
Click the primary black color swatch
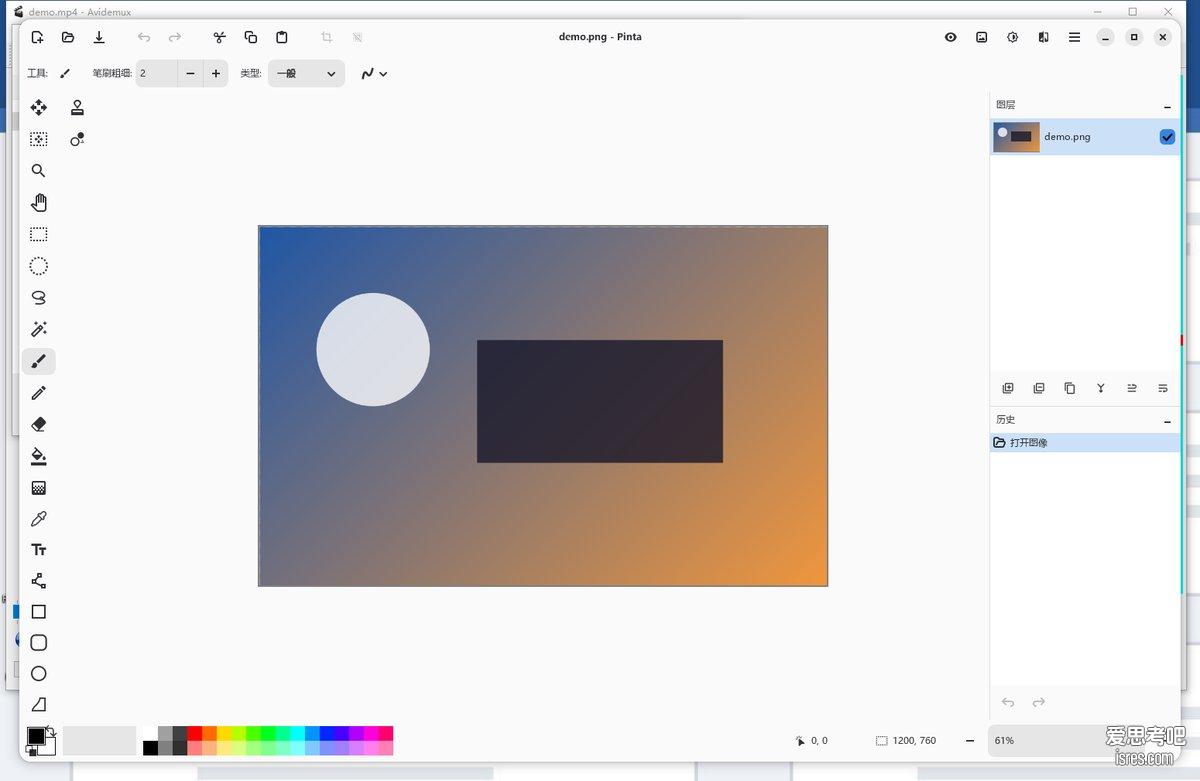click(x=36, y=736)
